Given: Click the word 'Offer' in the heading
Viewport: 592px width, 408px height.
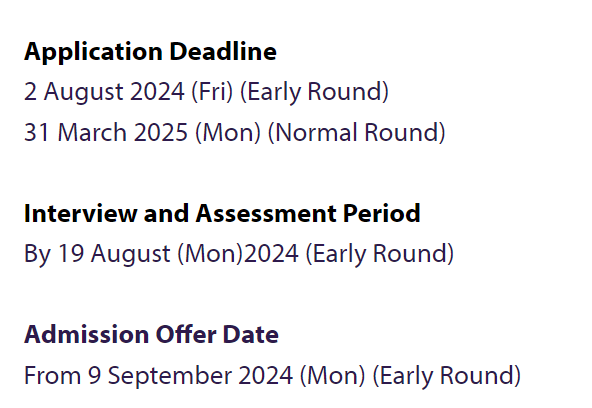Looking at the screenshot, I should [185, 334].
